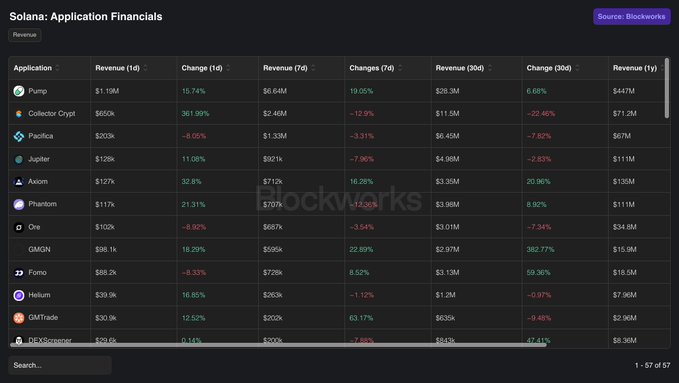This screenshot has width=679, height=383.
Task: Click the Change (30d) header label
Action: (x=549, y=68)
